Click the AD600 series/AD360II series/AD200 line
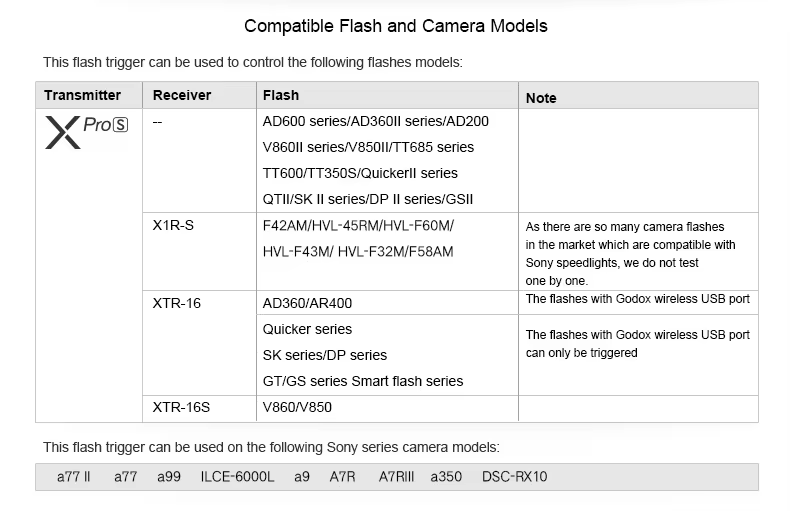This screenshot has height=511, width=790. pos(375,121)
